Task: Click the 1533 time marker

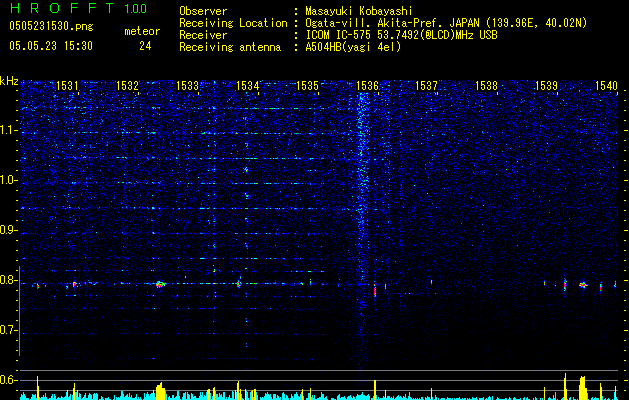Action: coord(187,85)
